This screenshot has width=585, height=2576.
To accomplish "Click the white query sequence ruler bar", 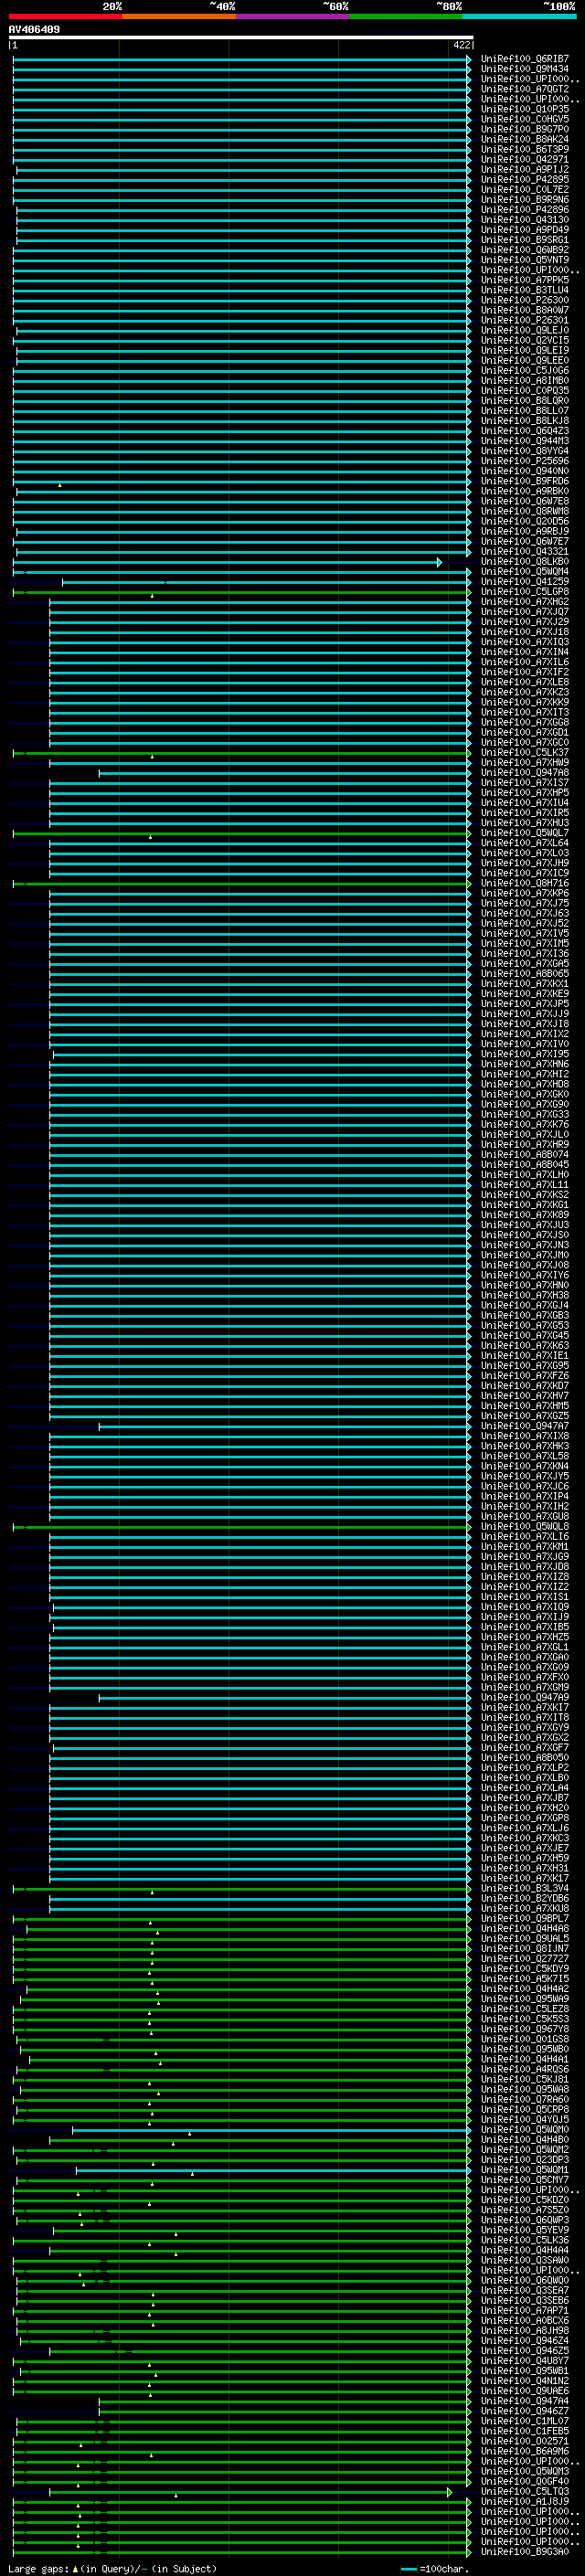I will pos(241,37).
